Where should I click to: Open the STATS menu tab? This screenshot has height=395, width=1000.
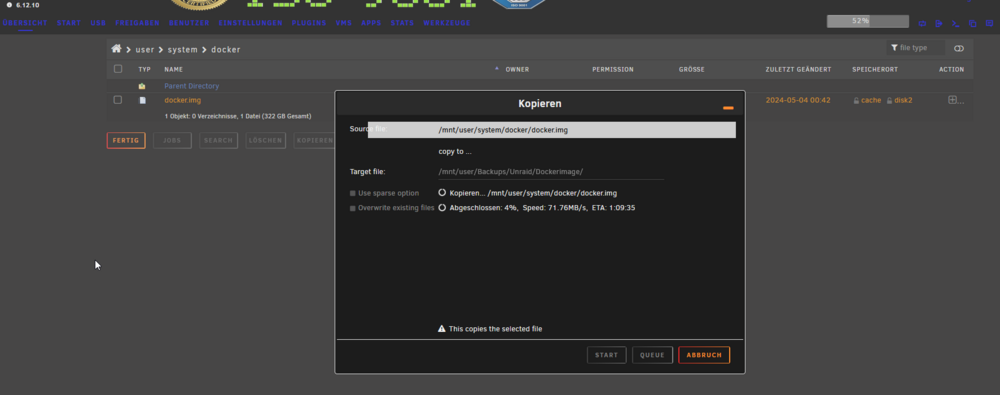tap(402, 23)
